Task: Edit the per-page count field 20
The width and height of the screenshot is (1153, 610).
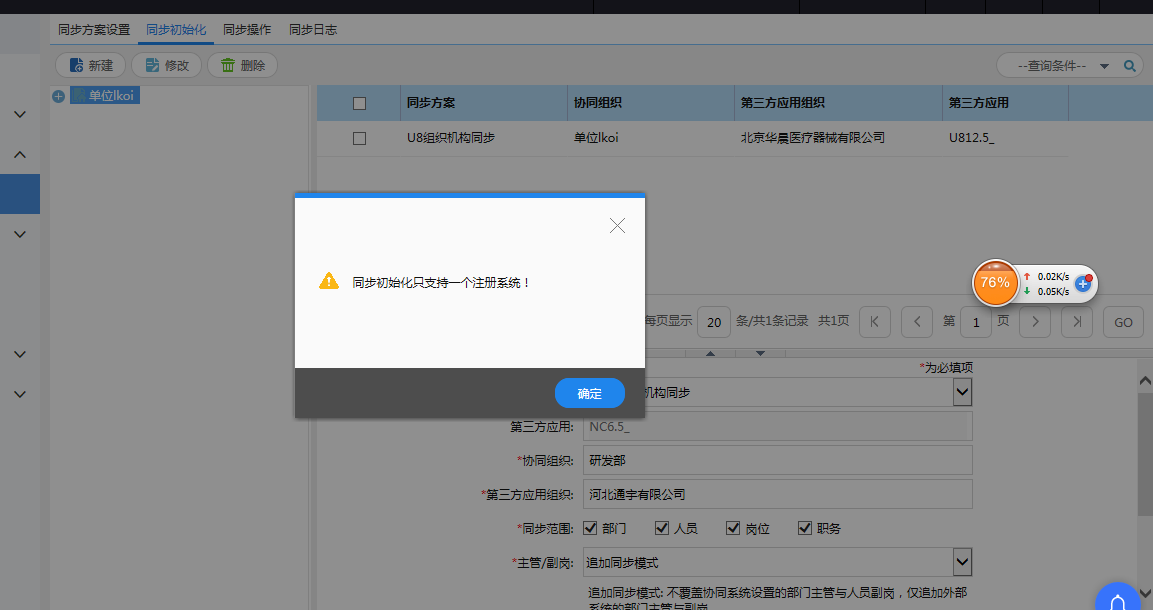Action: click(x=713, y=322)
